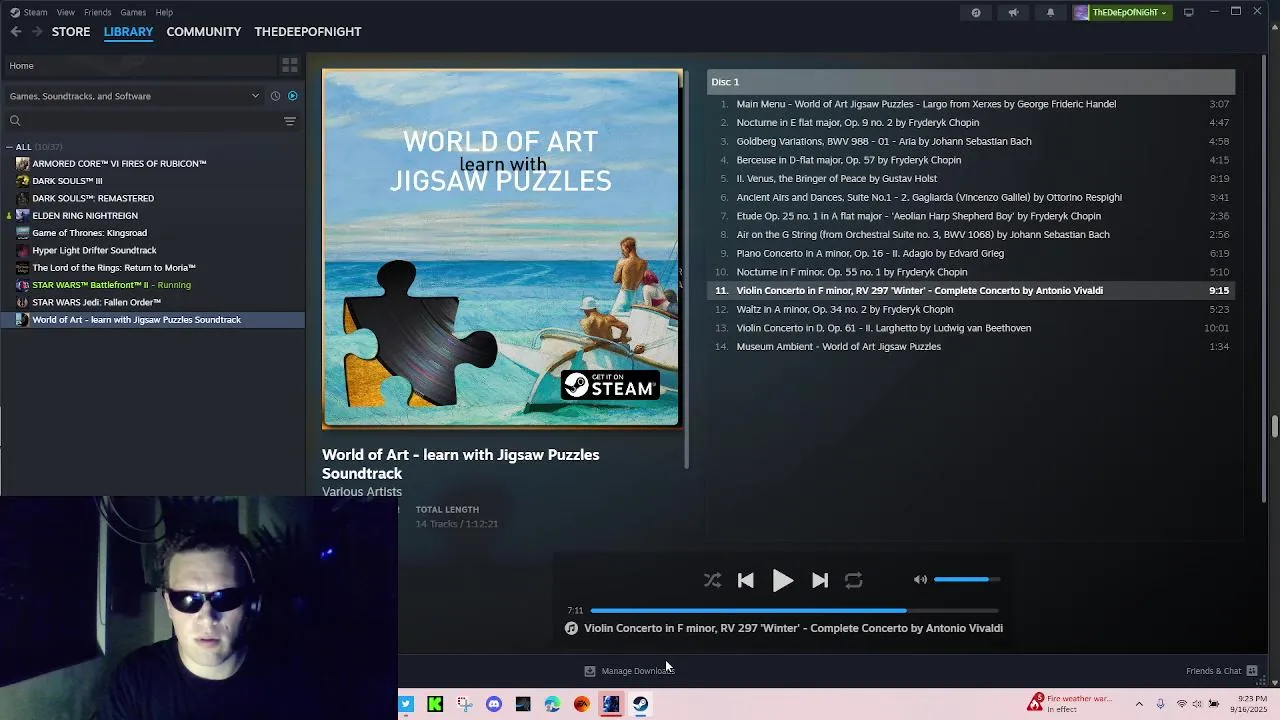Image resolution: width=1280 pixels, height=720 pixels.
Task: Play Museum Ambient track 14
Action: pyautogui.click(x=971, y=347)
